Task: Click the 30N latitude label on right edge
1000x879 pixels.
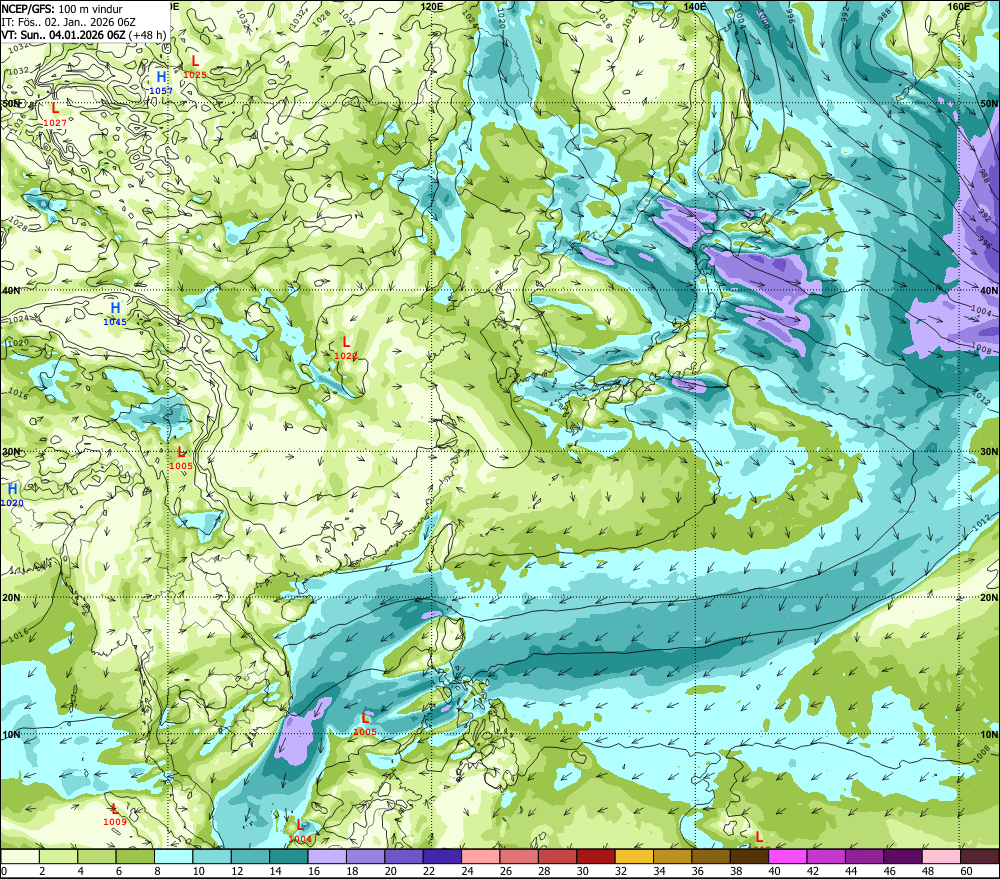Action: [989, 452]
